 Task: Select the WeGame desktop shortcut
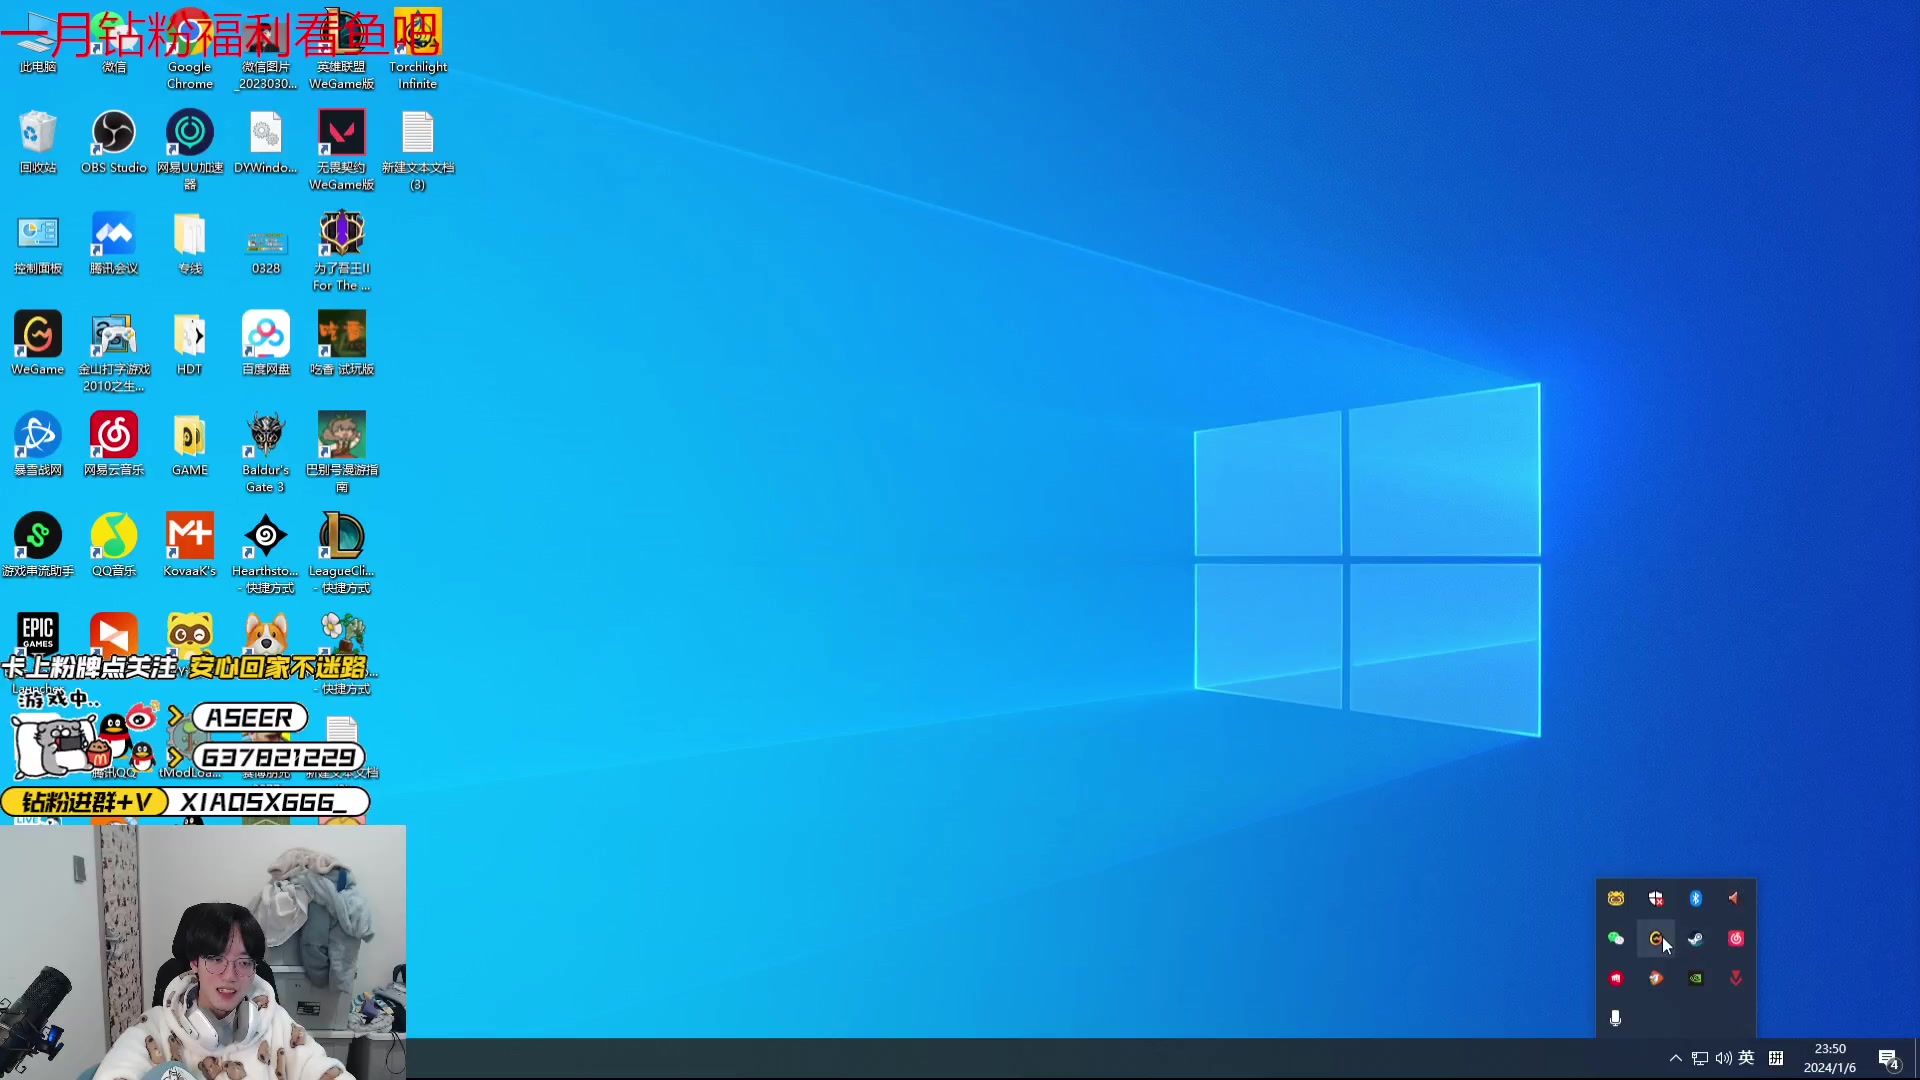point(38,343)
